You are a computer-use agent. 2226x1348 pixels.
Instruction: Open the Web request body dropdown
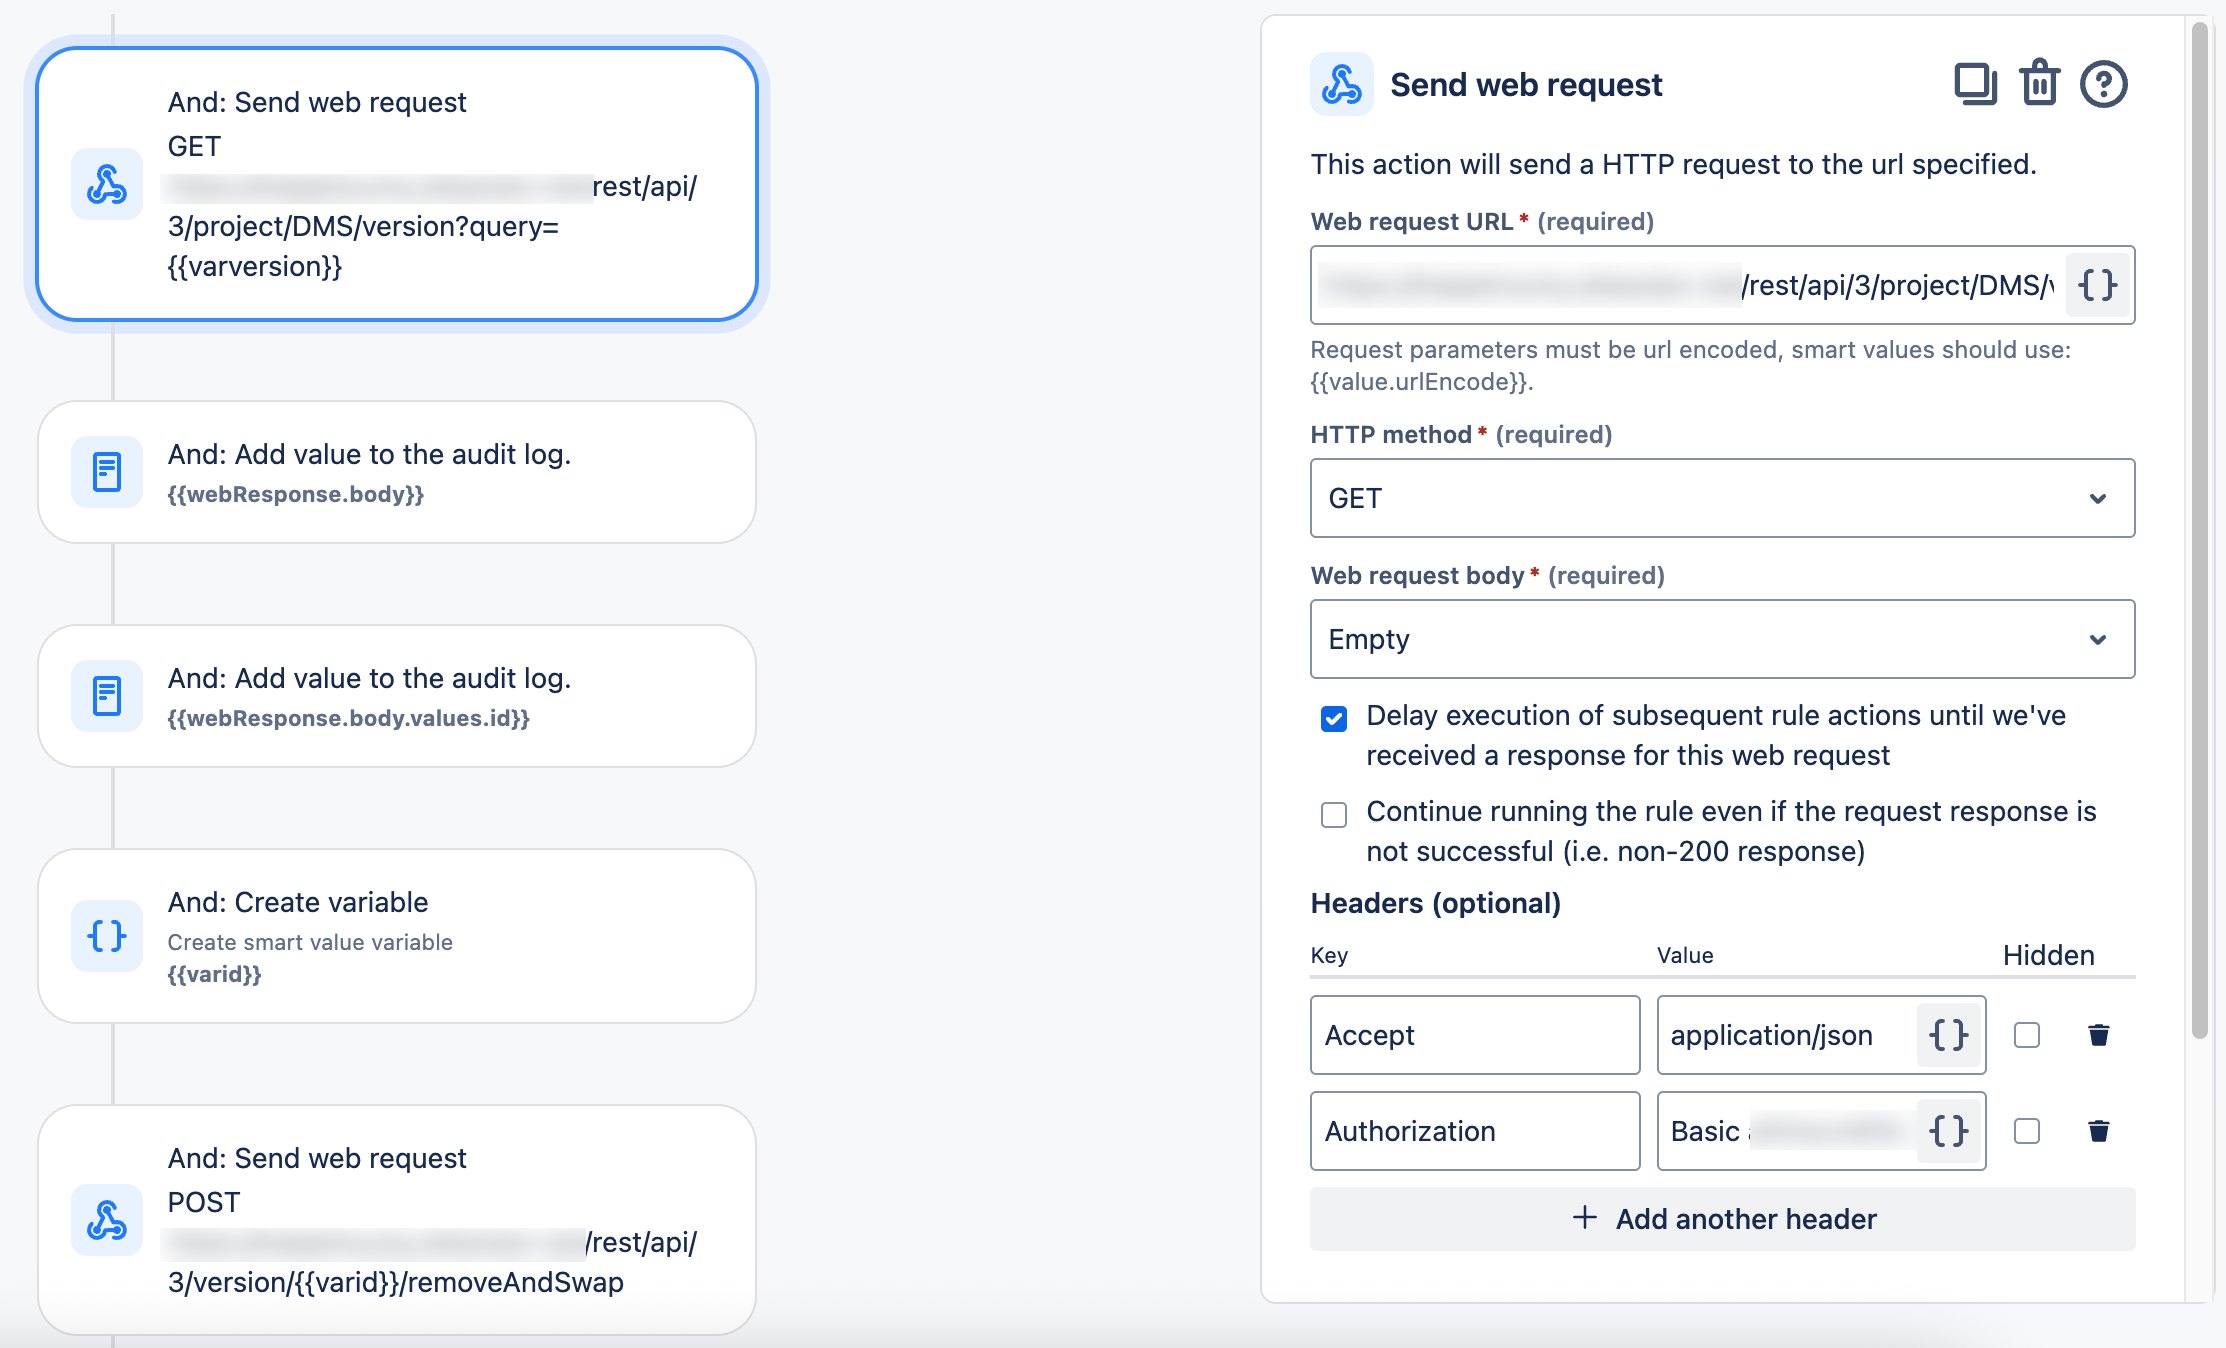(x=1722, y=639)
